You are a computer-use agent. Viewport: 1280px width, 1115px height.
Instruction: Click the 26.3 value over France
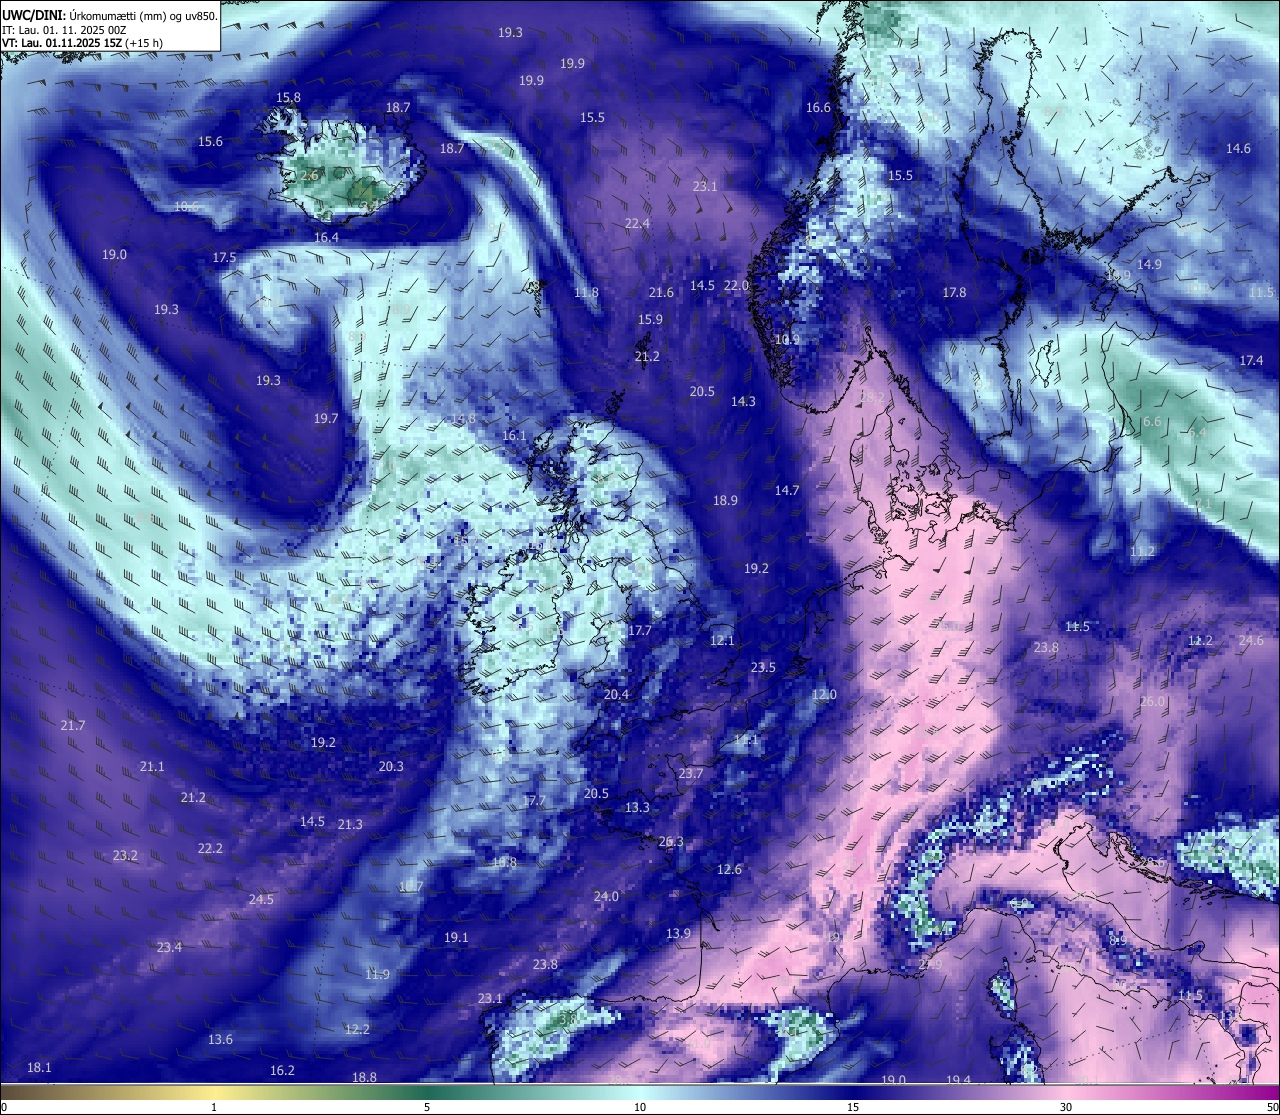[671, 841]
